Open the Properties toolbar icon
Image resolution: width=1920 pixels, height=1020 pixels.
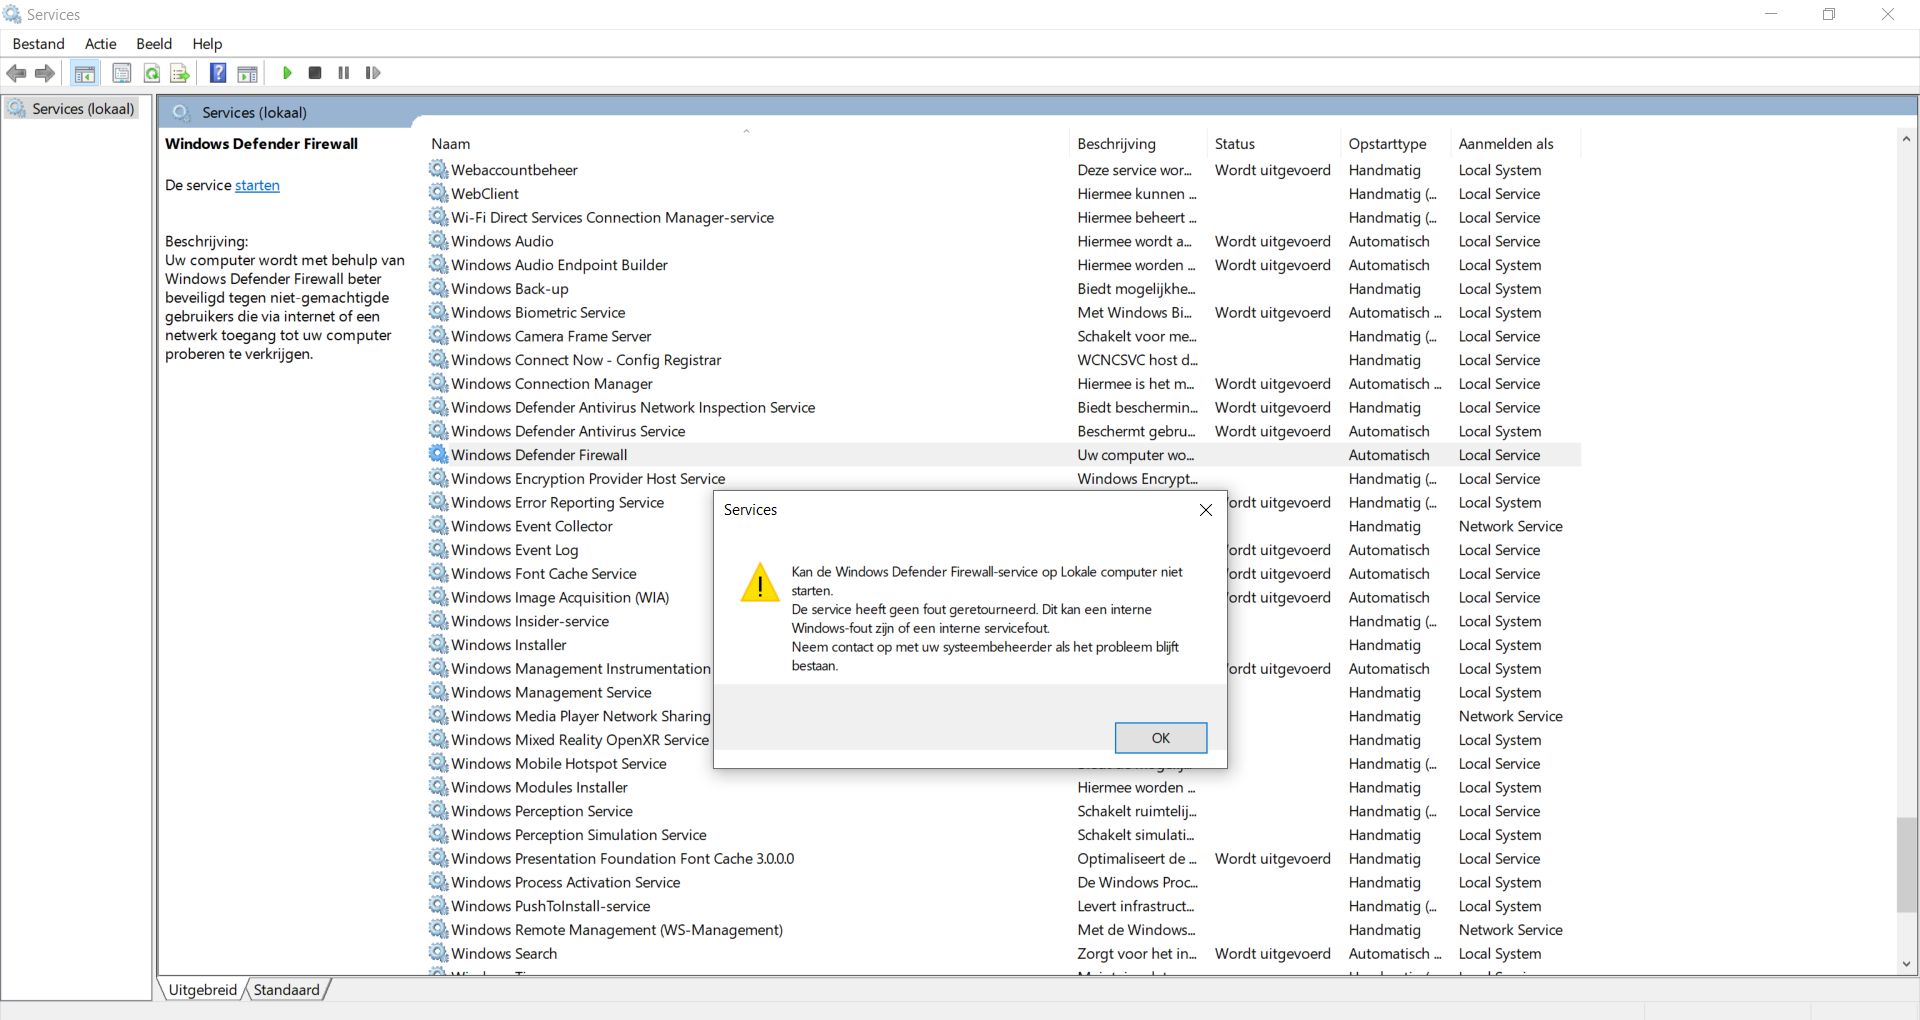[x=122, y=73]
